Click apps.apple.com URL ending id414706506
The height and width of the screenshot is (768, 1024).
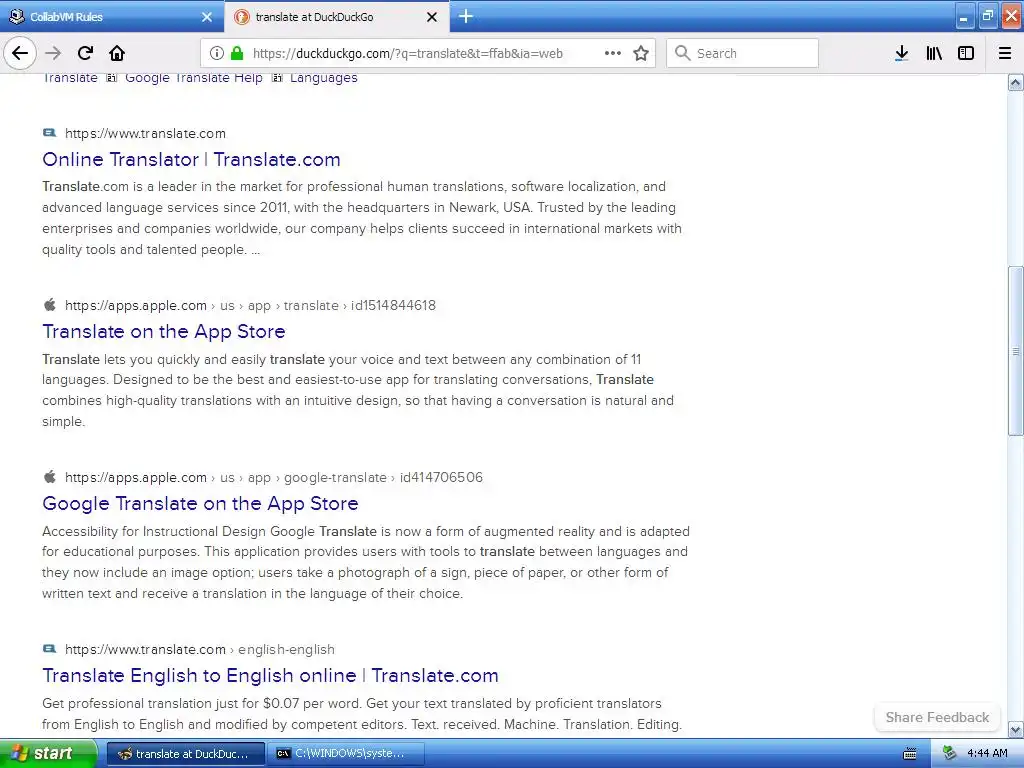(274, 477)
